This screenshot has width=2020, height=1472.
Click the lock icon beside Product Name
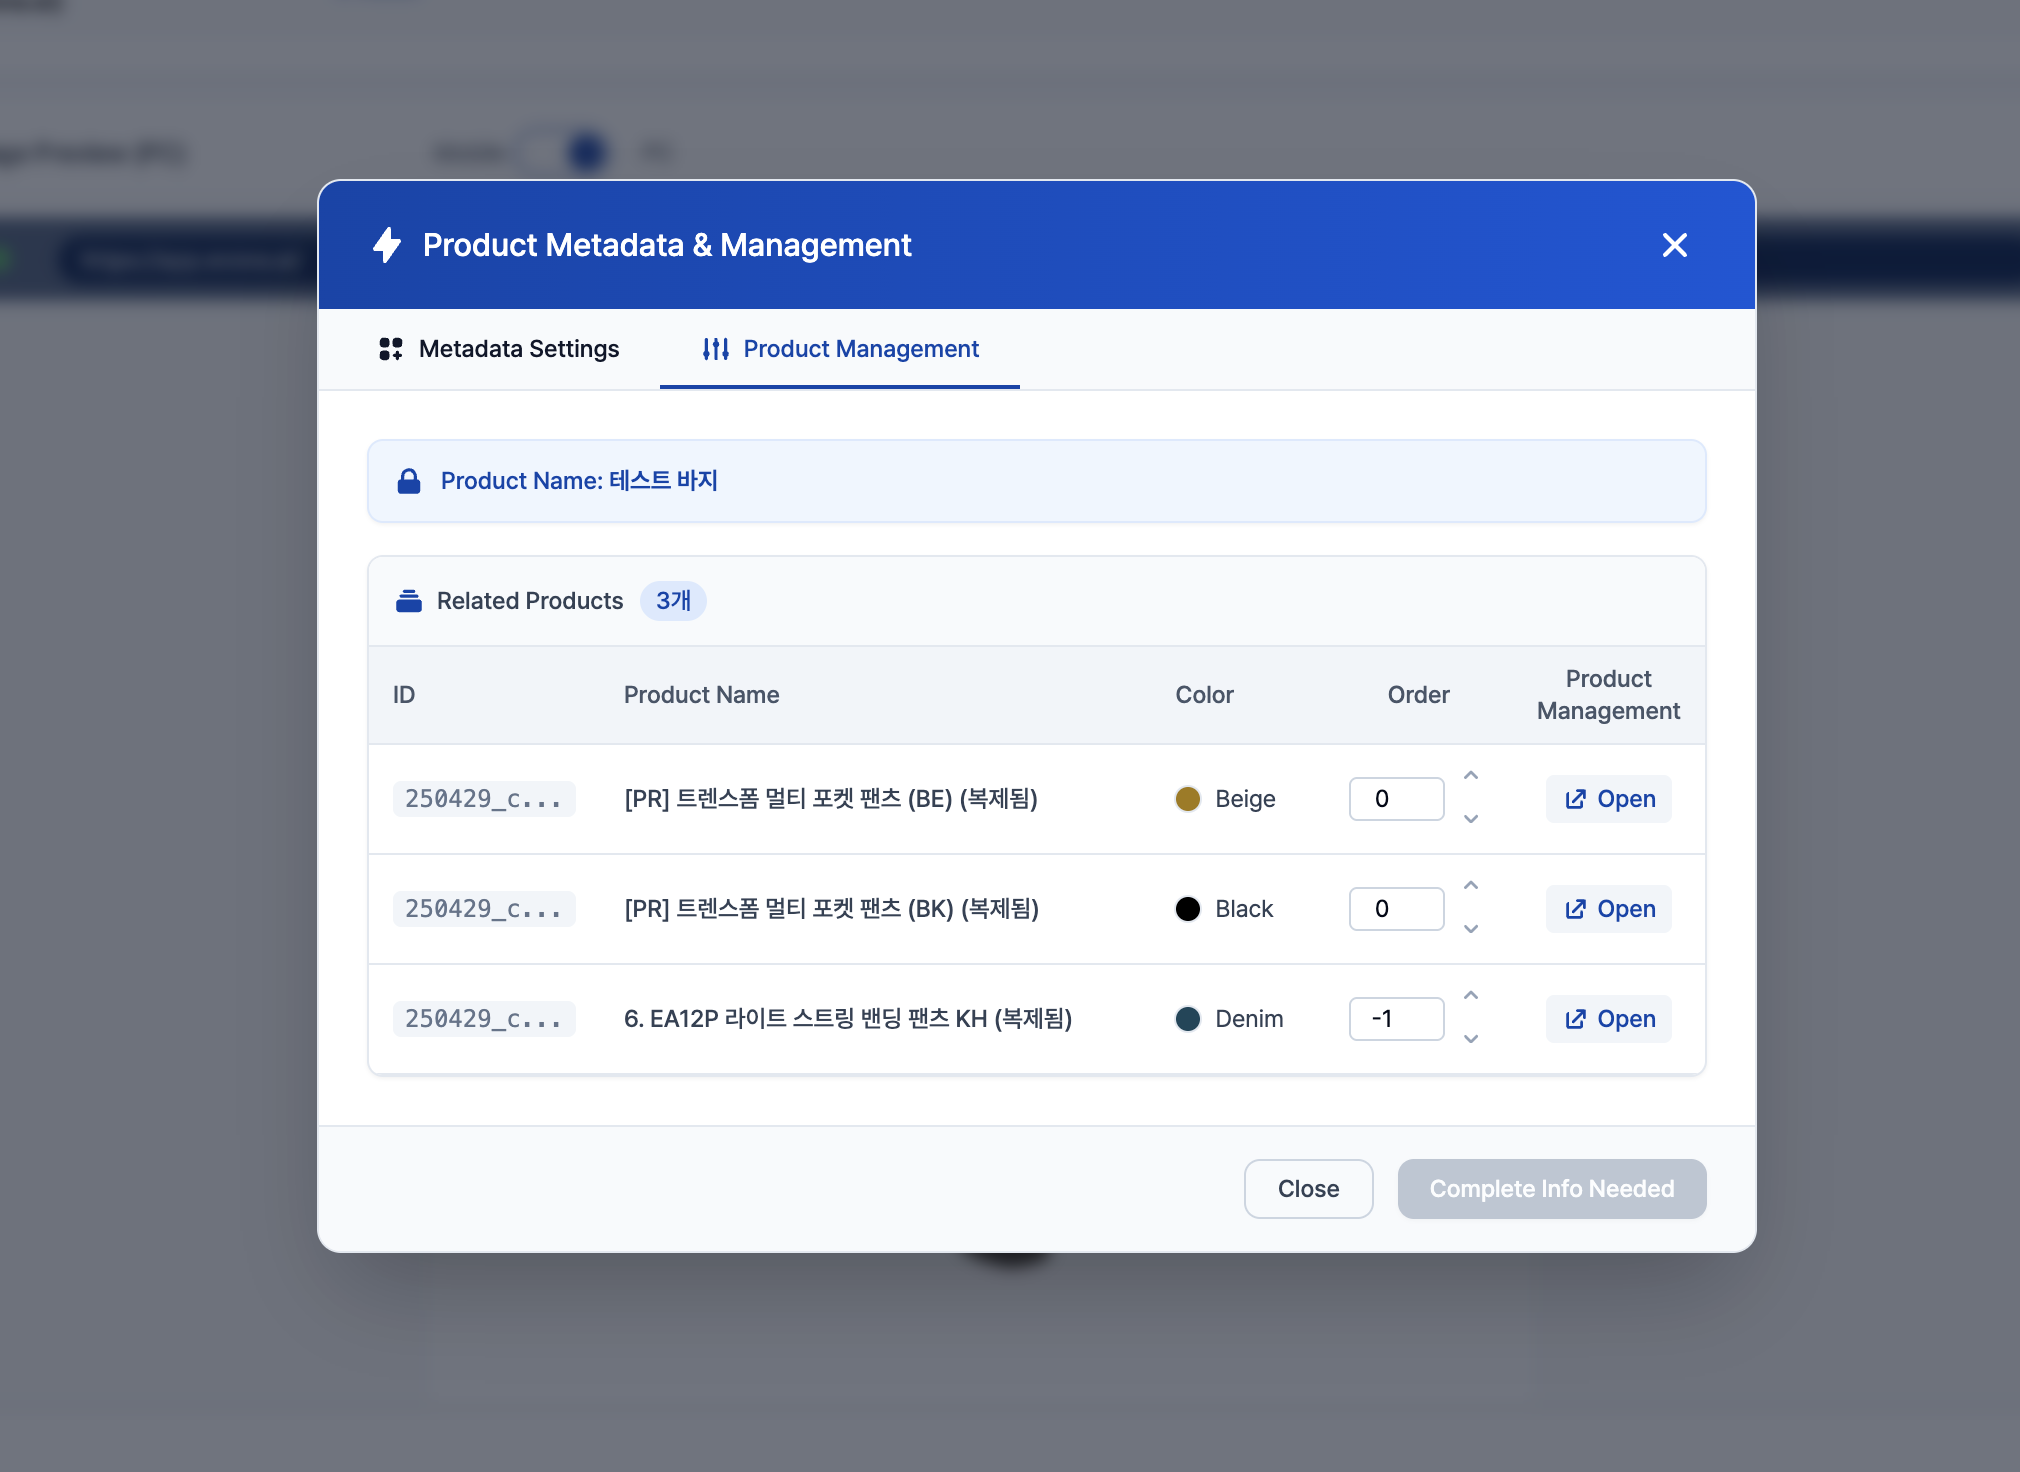tap(410, 481)
